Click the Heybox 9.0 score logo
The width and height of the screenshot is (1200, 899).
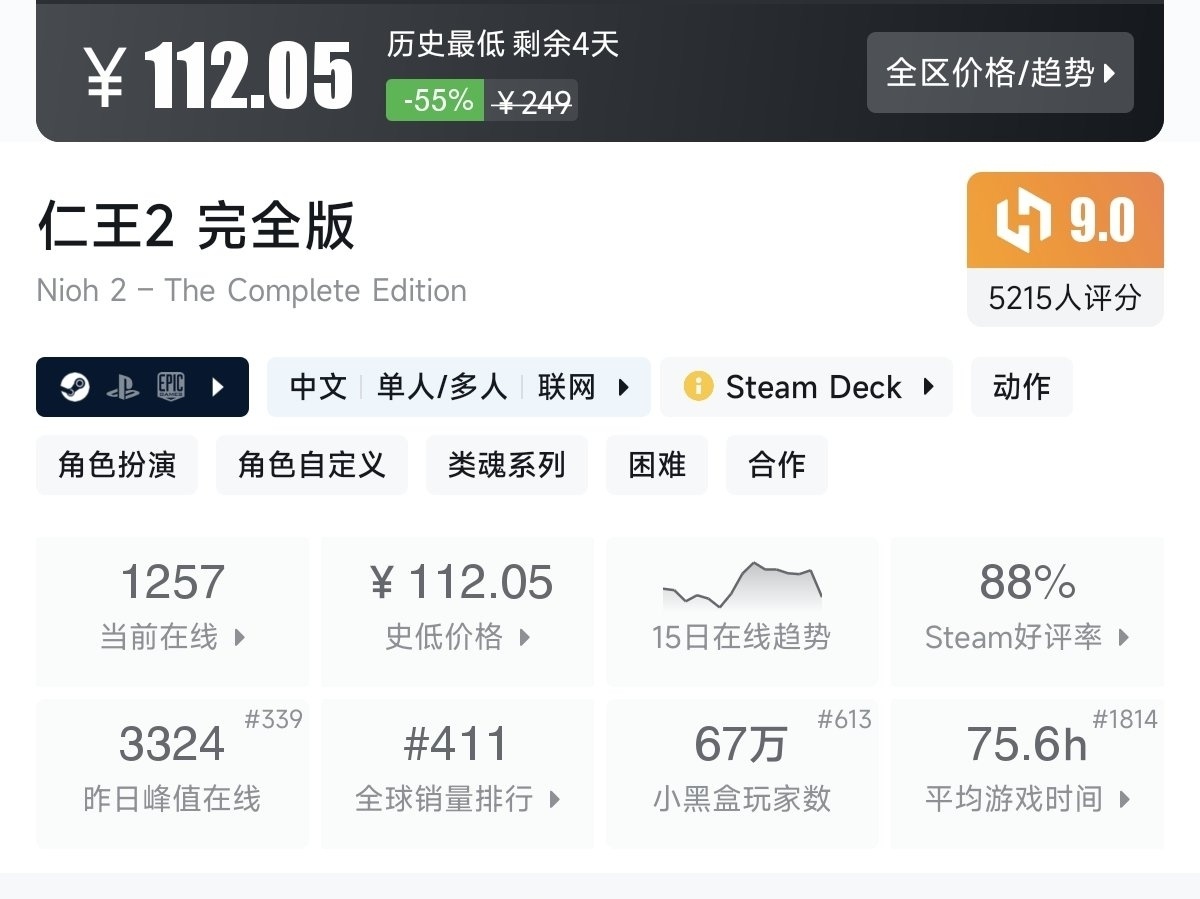coord(1024,220)
